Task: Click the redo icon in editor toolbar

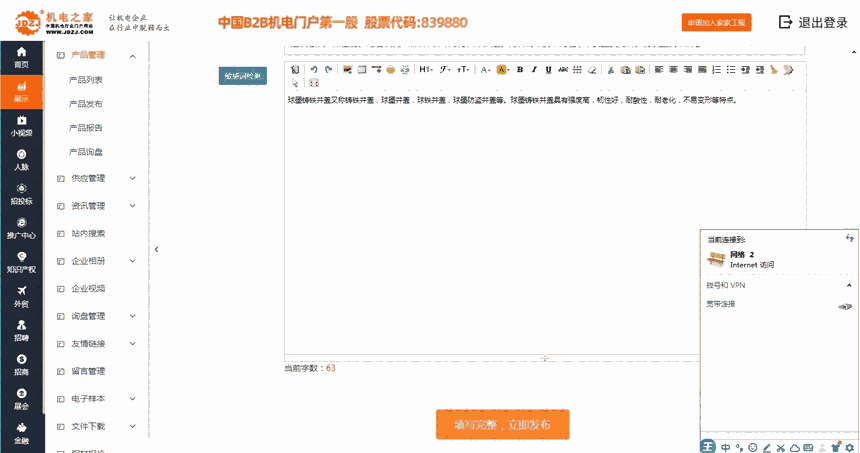Action: tap(327, 70)
